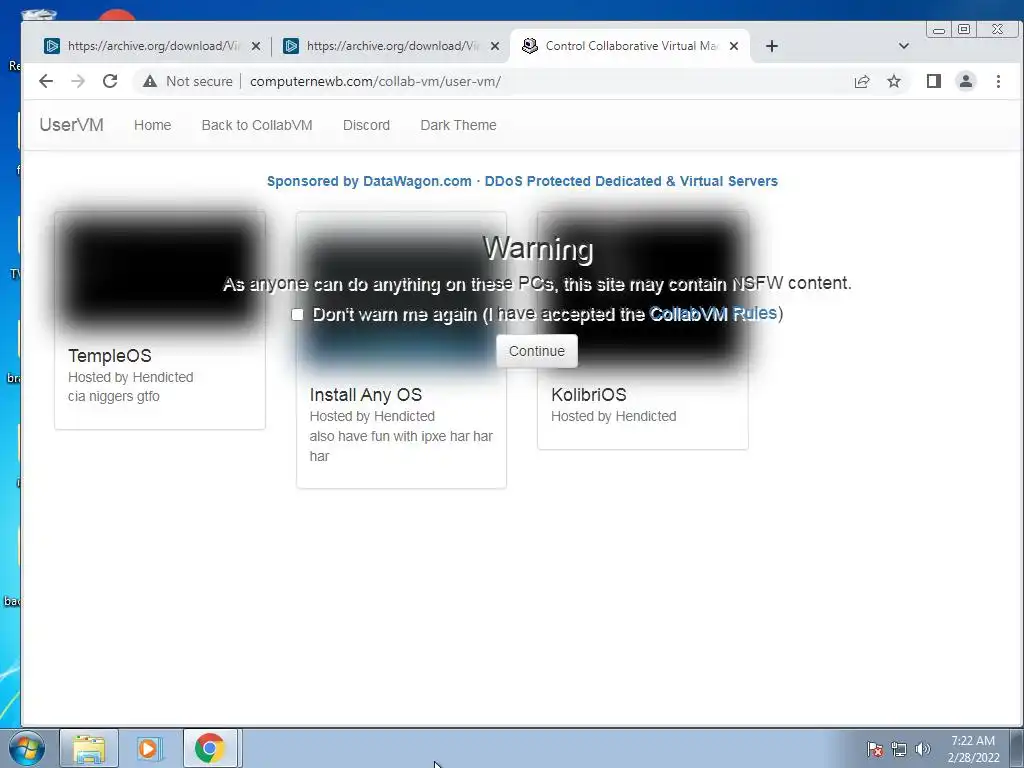The height and width of the screenshot is (768, 1024).
Task: Open the KolibriOS VM card title
Action: click(588, 394)
